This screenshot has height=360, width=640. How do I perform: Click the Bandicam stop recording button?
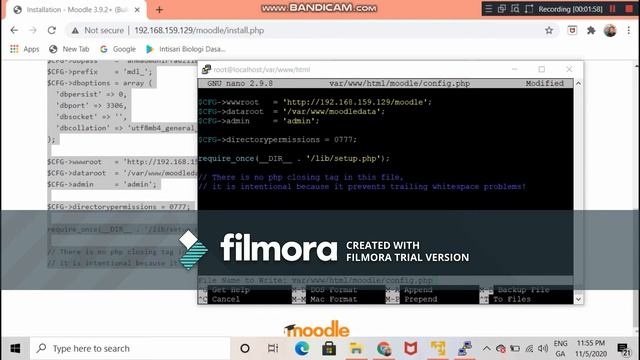629,9
